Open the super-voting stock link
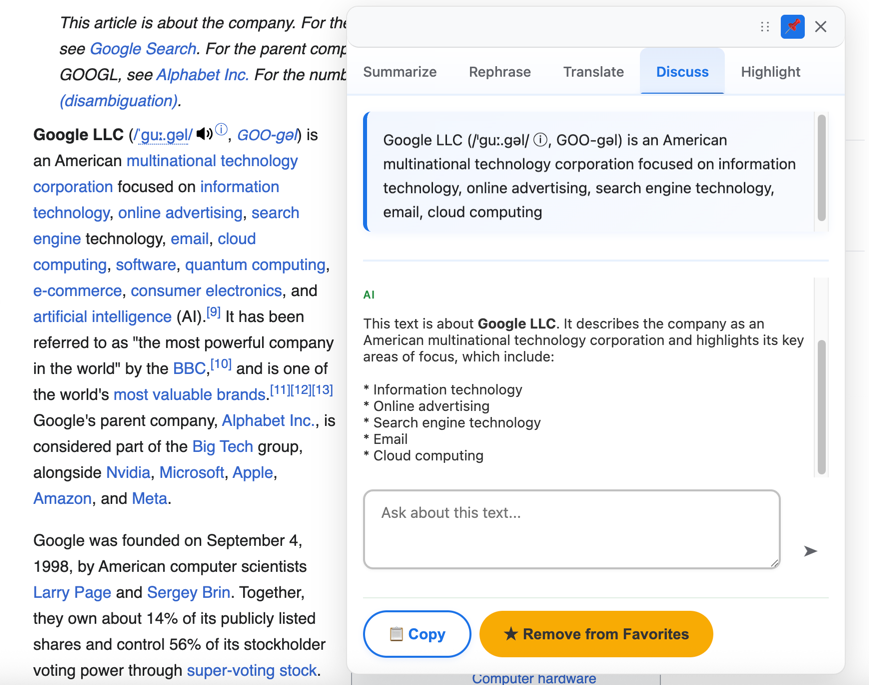The height and width of the screenshot is (685, 869). (x=252, y=671)
